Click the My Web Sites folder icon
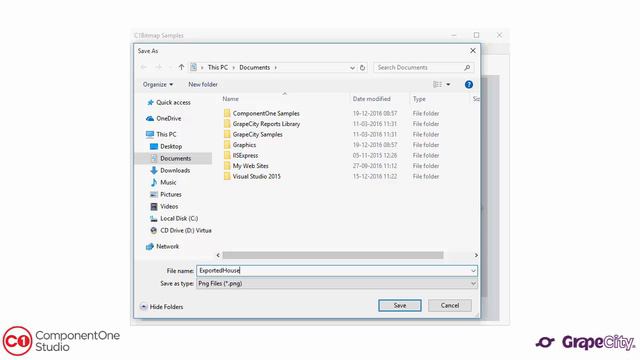This screenshot has width=640, height=360. click(227, 166)
